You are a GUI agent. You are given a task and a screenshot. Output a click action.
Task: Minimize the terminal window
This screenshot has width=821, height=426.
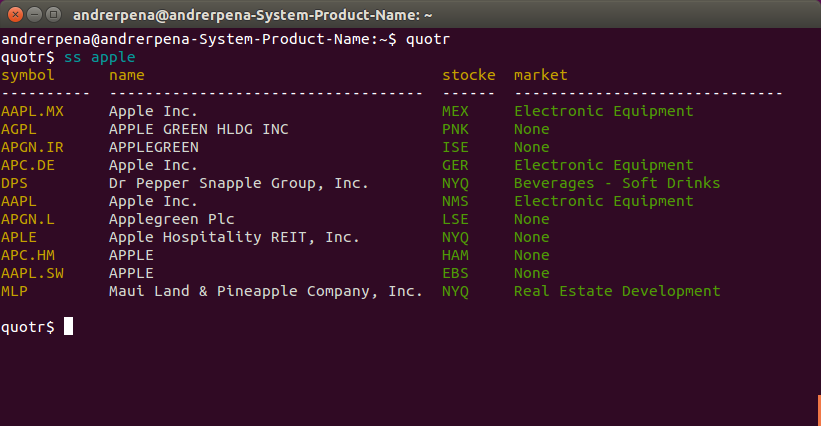[34, 15]
